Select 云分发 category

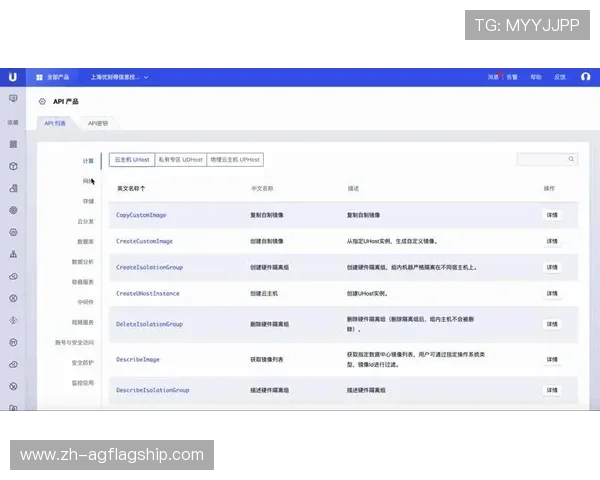(x=85, y=222)
